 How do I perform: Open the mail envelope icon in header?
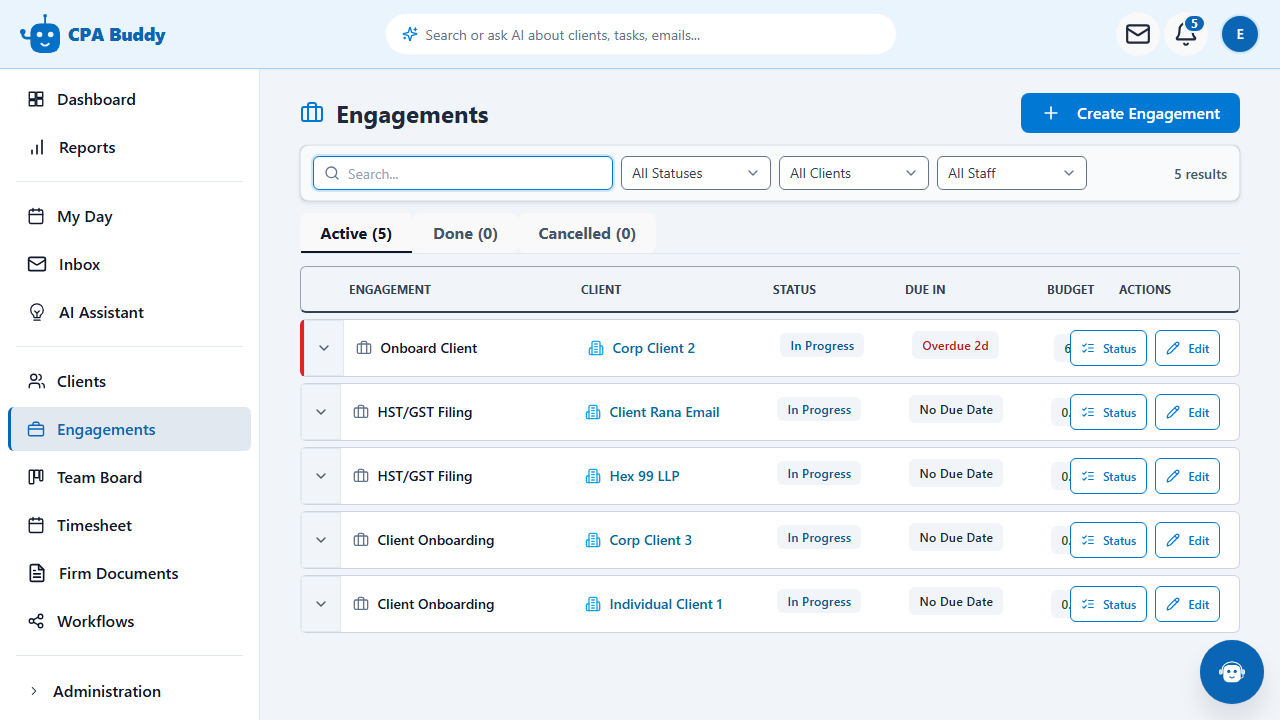(1138, 34)
